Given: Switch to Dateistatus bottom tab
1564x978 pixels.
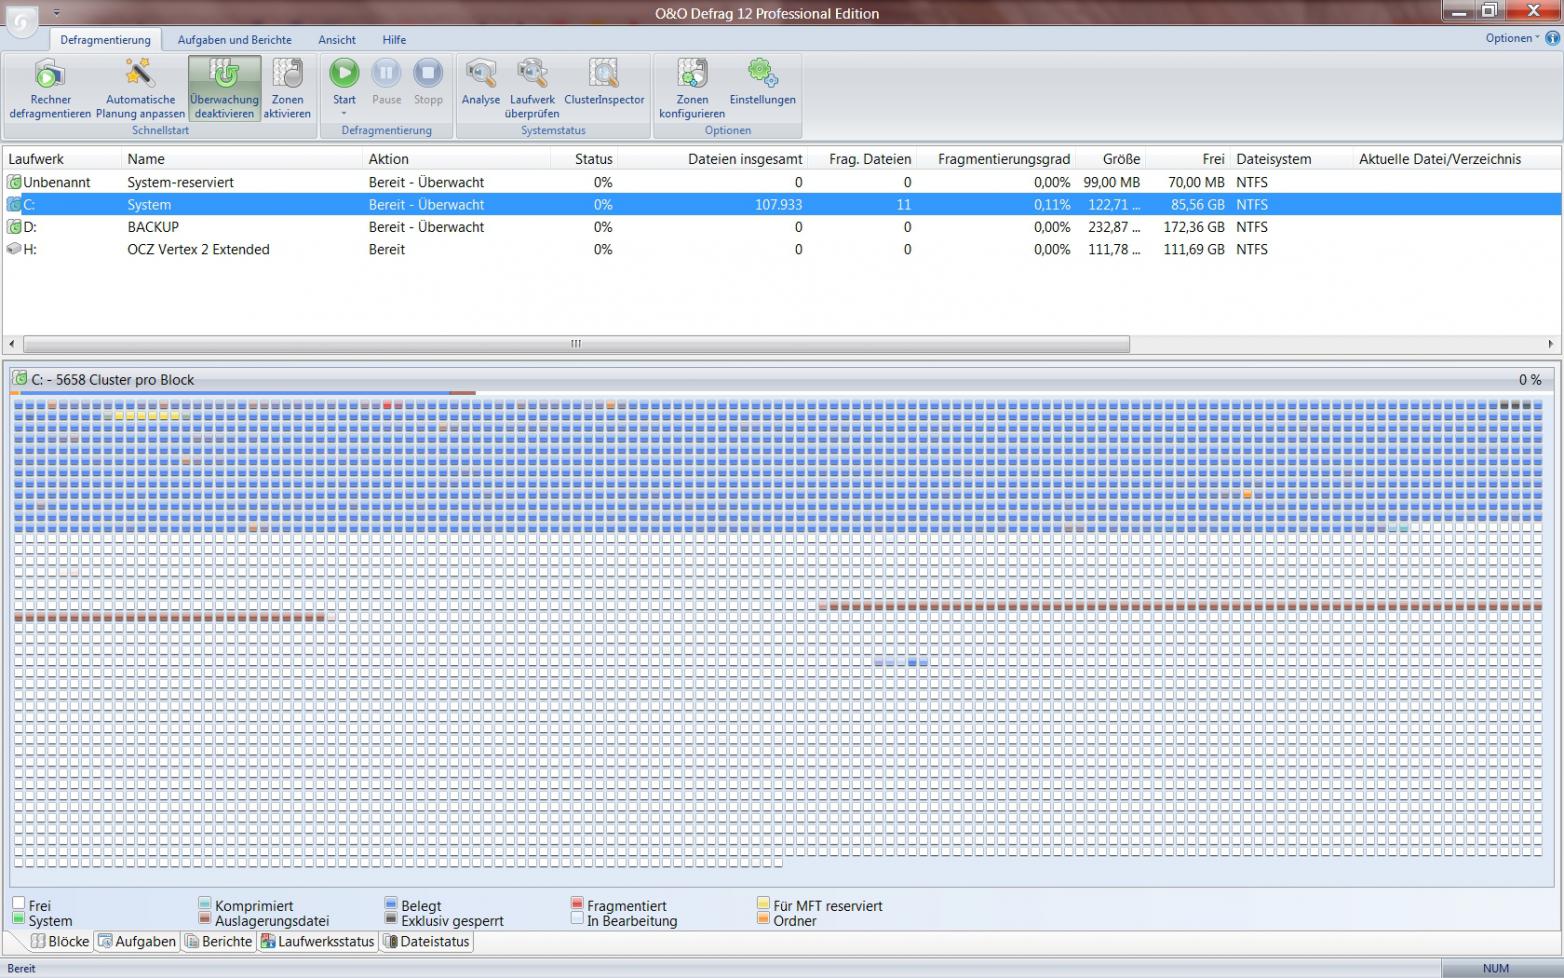Looking at the screenshot, I should tap(426, 941).
